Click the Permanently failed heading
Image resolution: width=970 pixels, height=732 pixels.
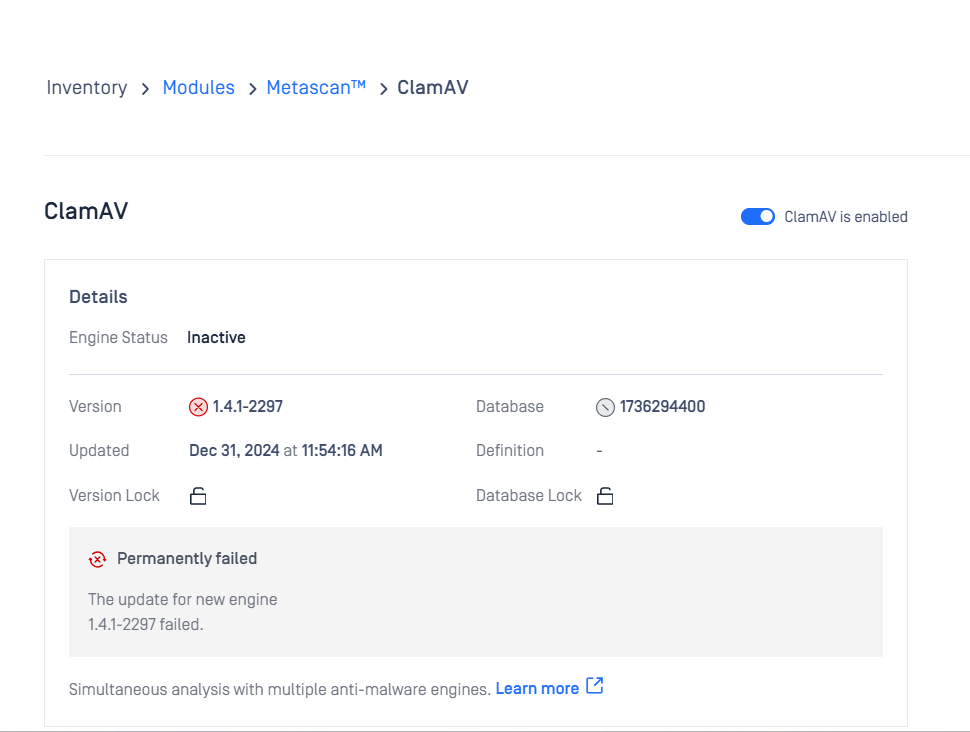187,559
